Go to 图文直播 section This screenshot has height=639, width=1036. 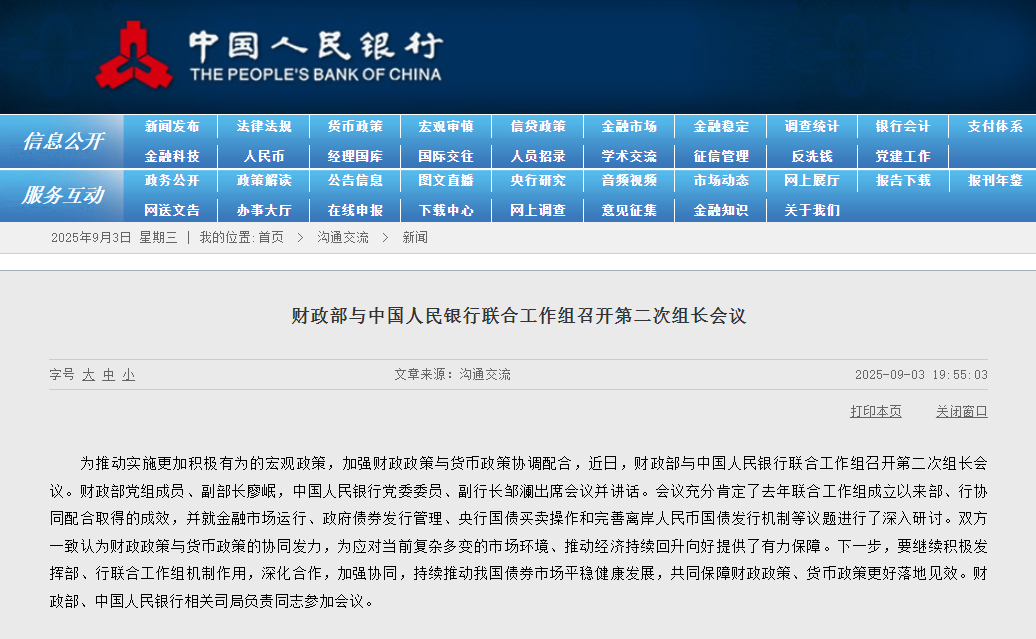click(x=446, y=180)
